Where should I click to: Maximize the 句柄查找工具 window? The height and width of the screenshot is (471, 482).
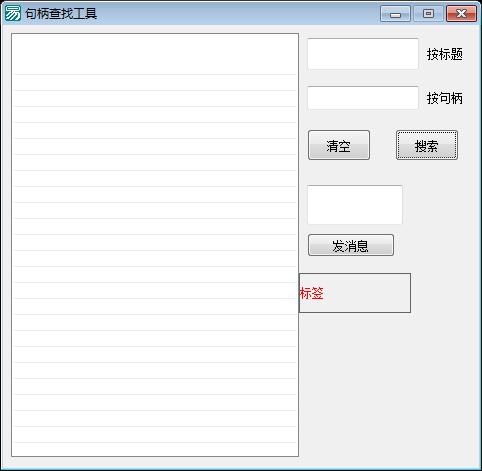[428, 14]
